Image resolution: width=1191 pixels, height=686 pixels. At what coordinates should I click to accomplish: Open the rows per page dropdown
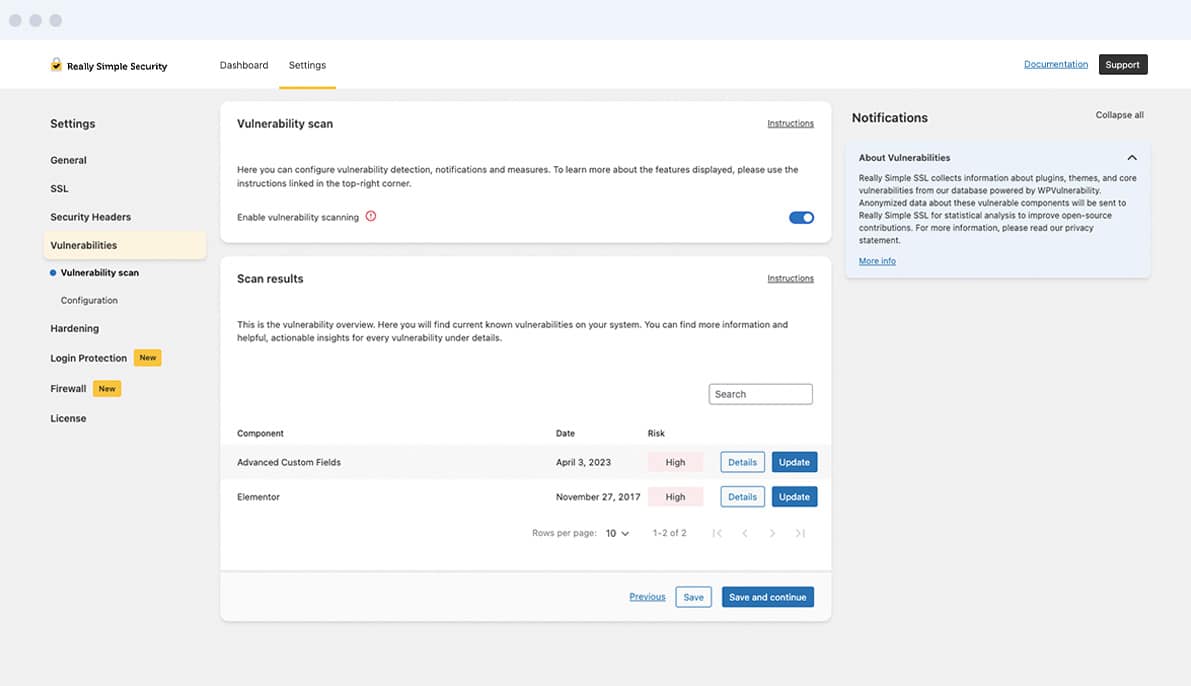617,534
